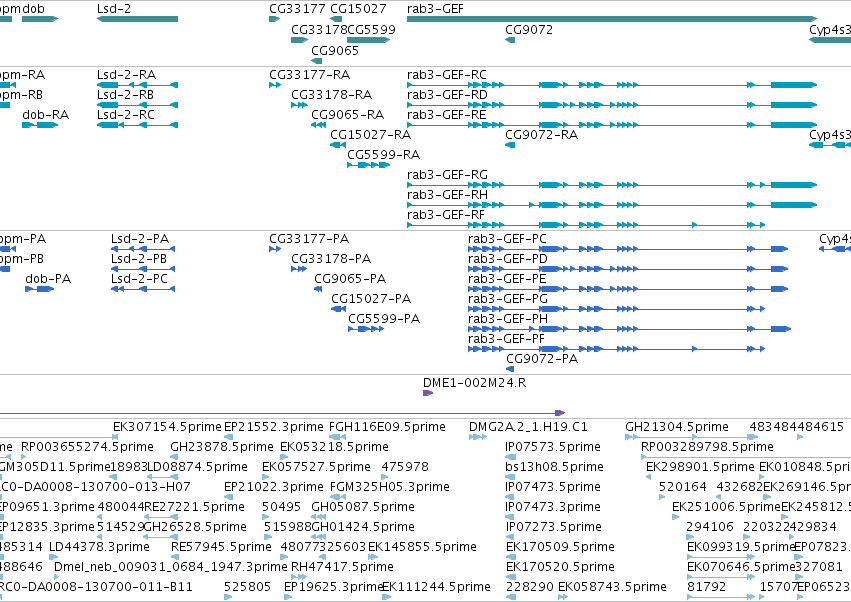This screenshot has width=851, height=602.
Task: Click the CG33177-PA protein label
Action: click(309, 239)
